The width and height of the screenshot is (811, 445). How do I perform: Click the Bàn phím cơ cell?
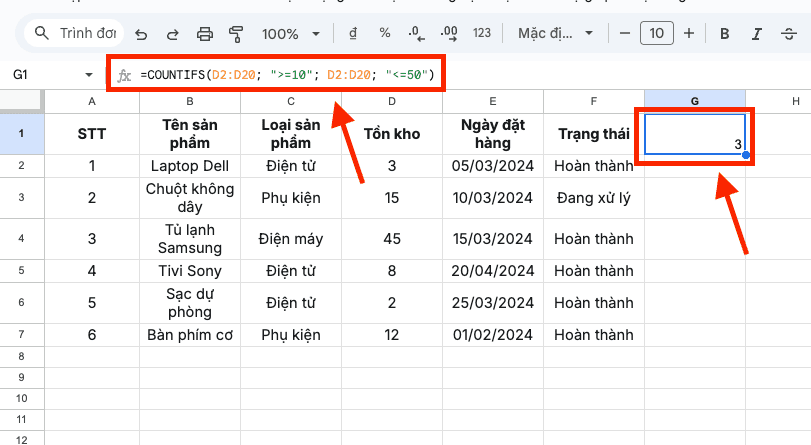[x=190, y=335]
